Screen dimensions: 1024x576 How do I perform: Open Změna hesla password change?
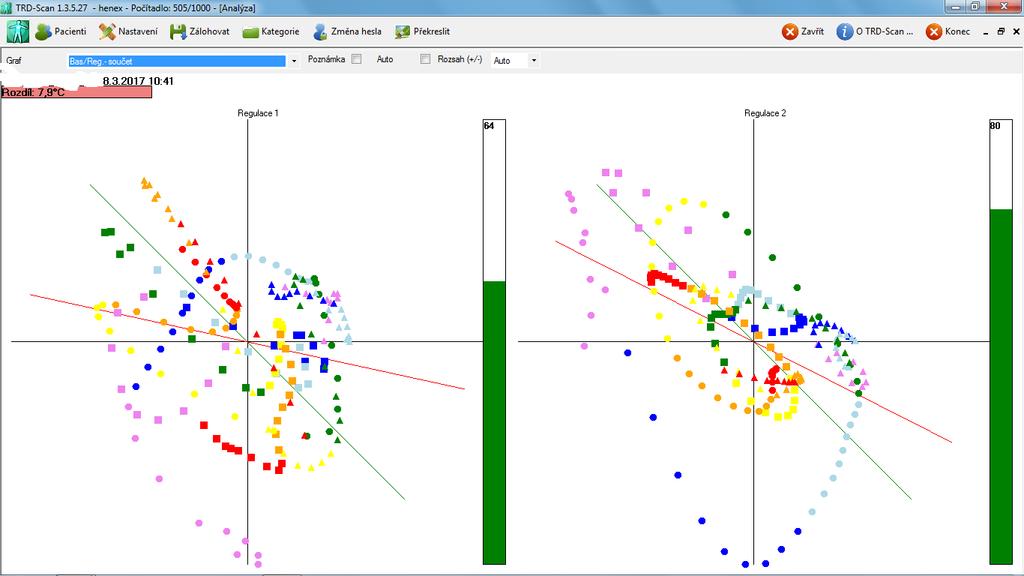[347, 31]
